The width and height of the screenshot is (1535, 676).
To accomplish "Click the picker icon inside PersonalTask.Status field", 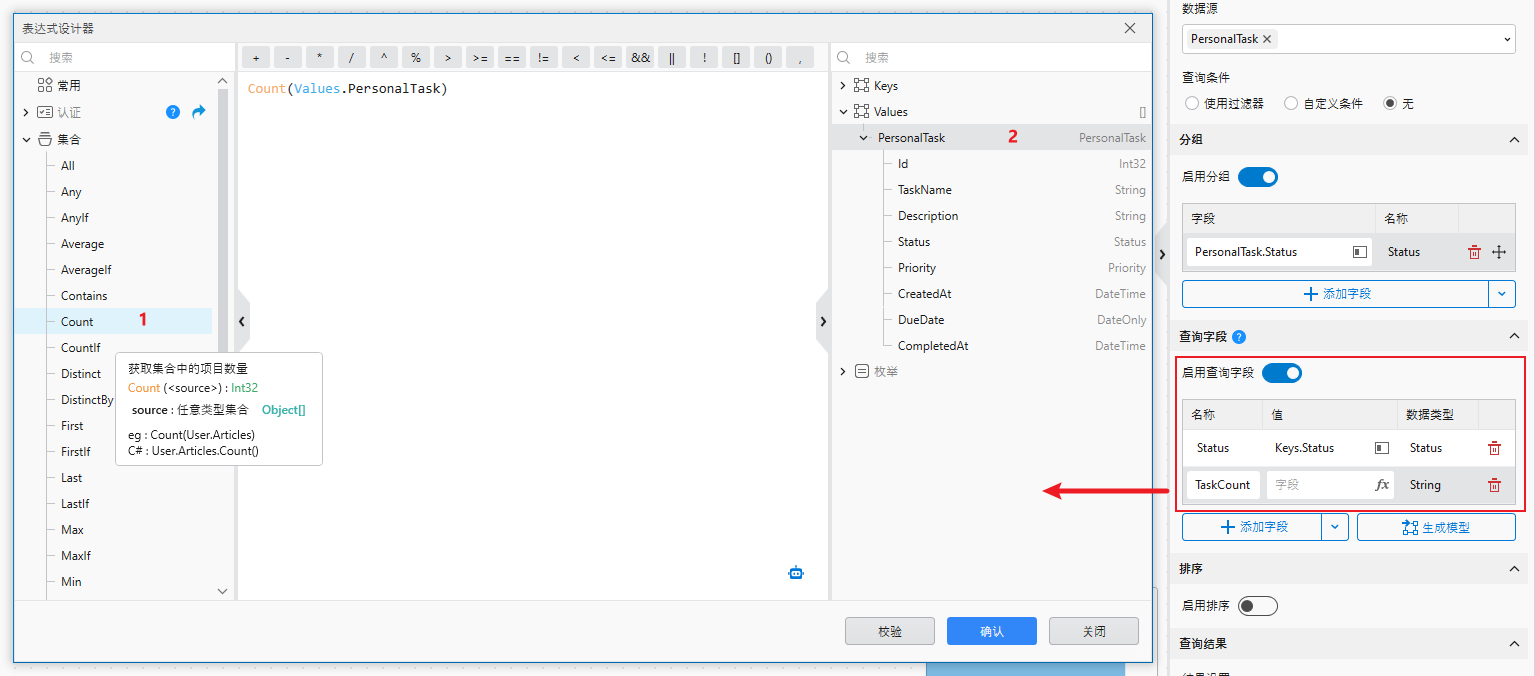I will coord(1359,251).
